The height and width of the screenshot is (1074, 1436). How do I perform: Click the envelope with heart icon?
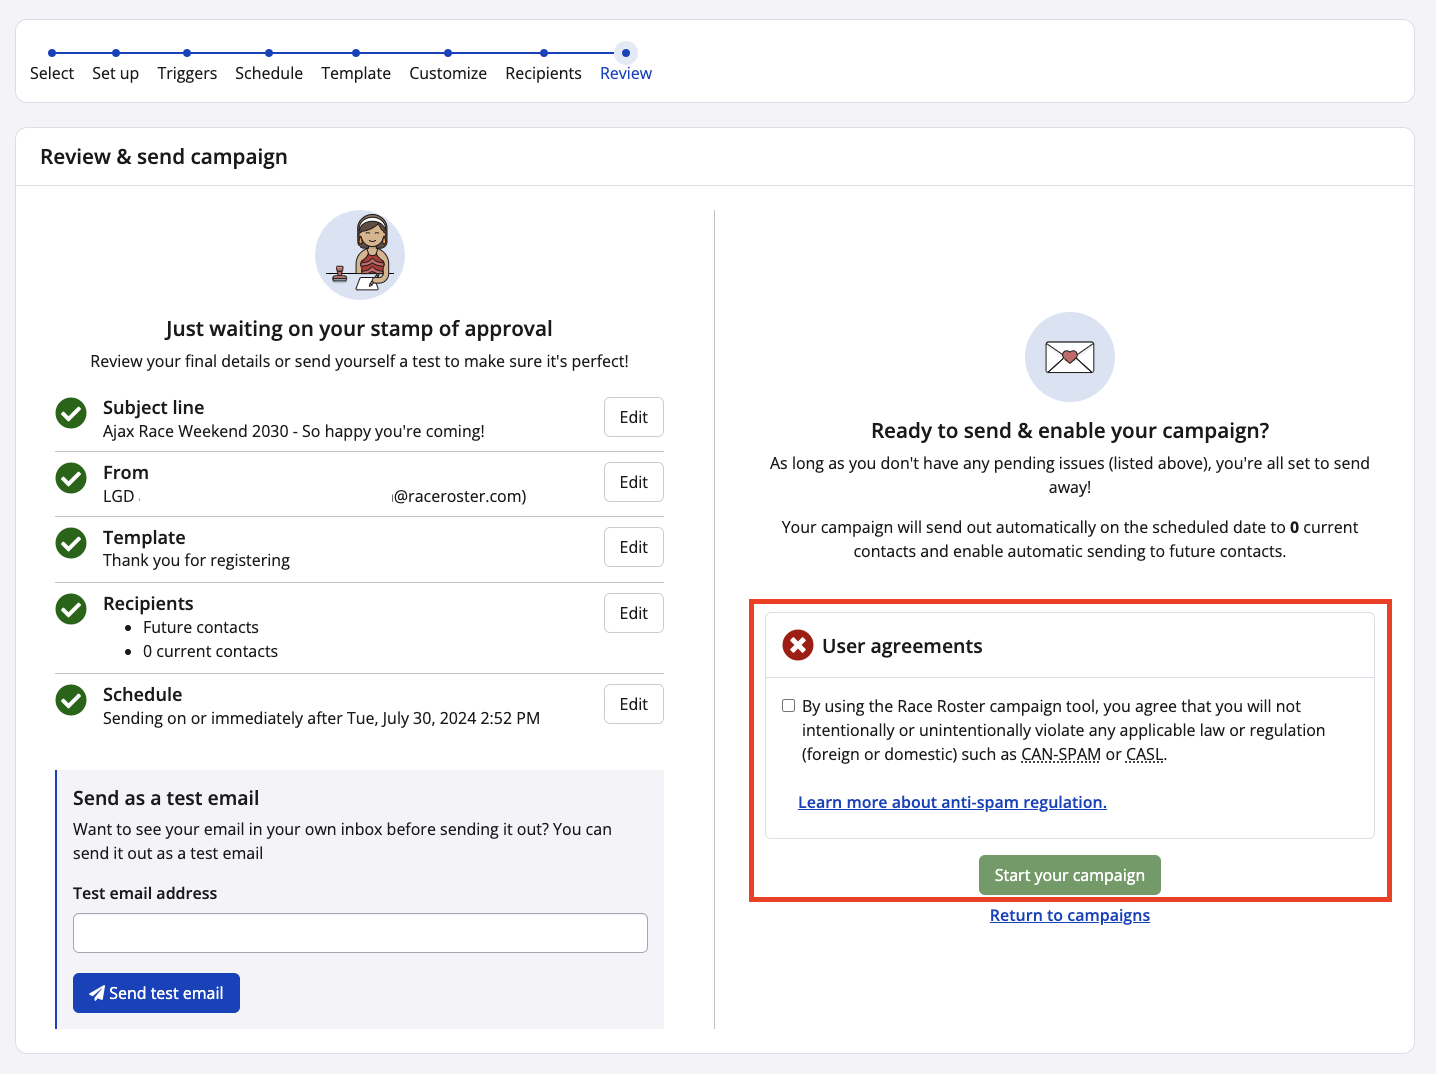click(x=1069, y=357)
